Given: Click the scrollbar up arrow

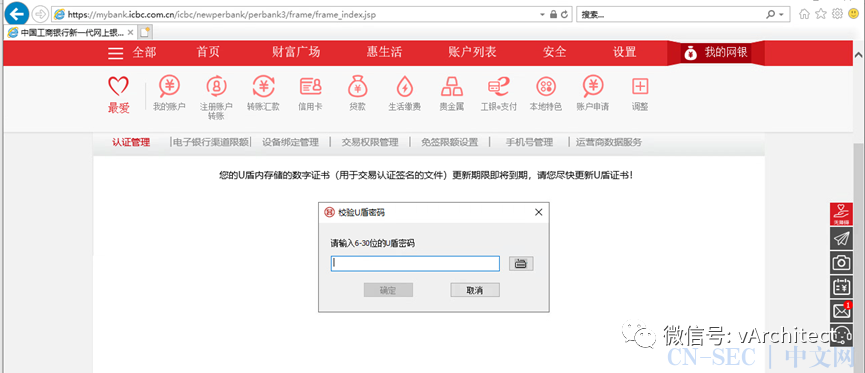Looking at the screenshot, I should 859,55.
